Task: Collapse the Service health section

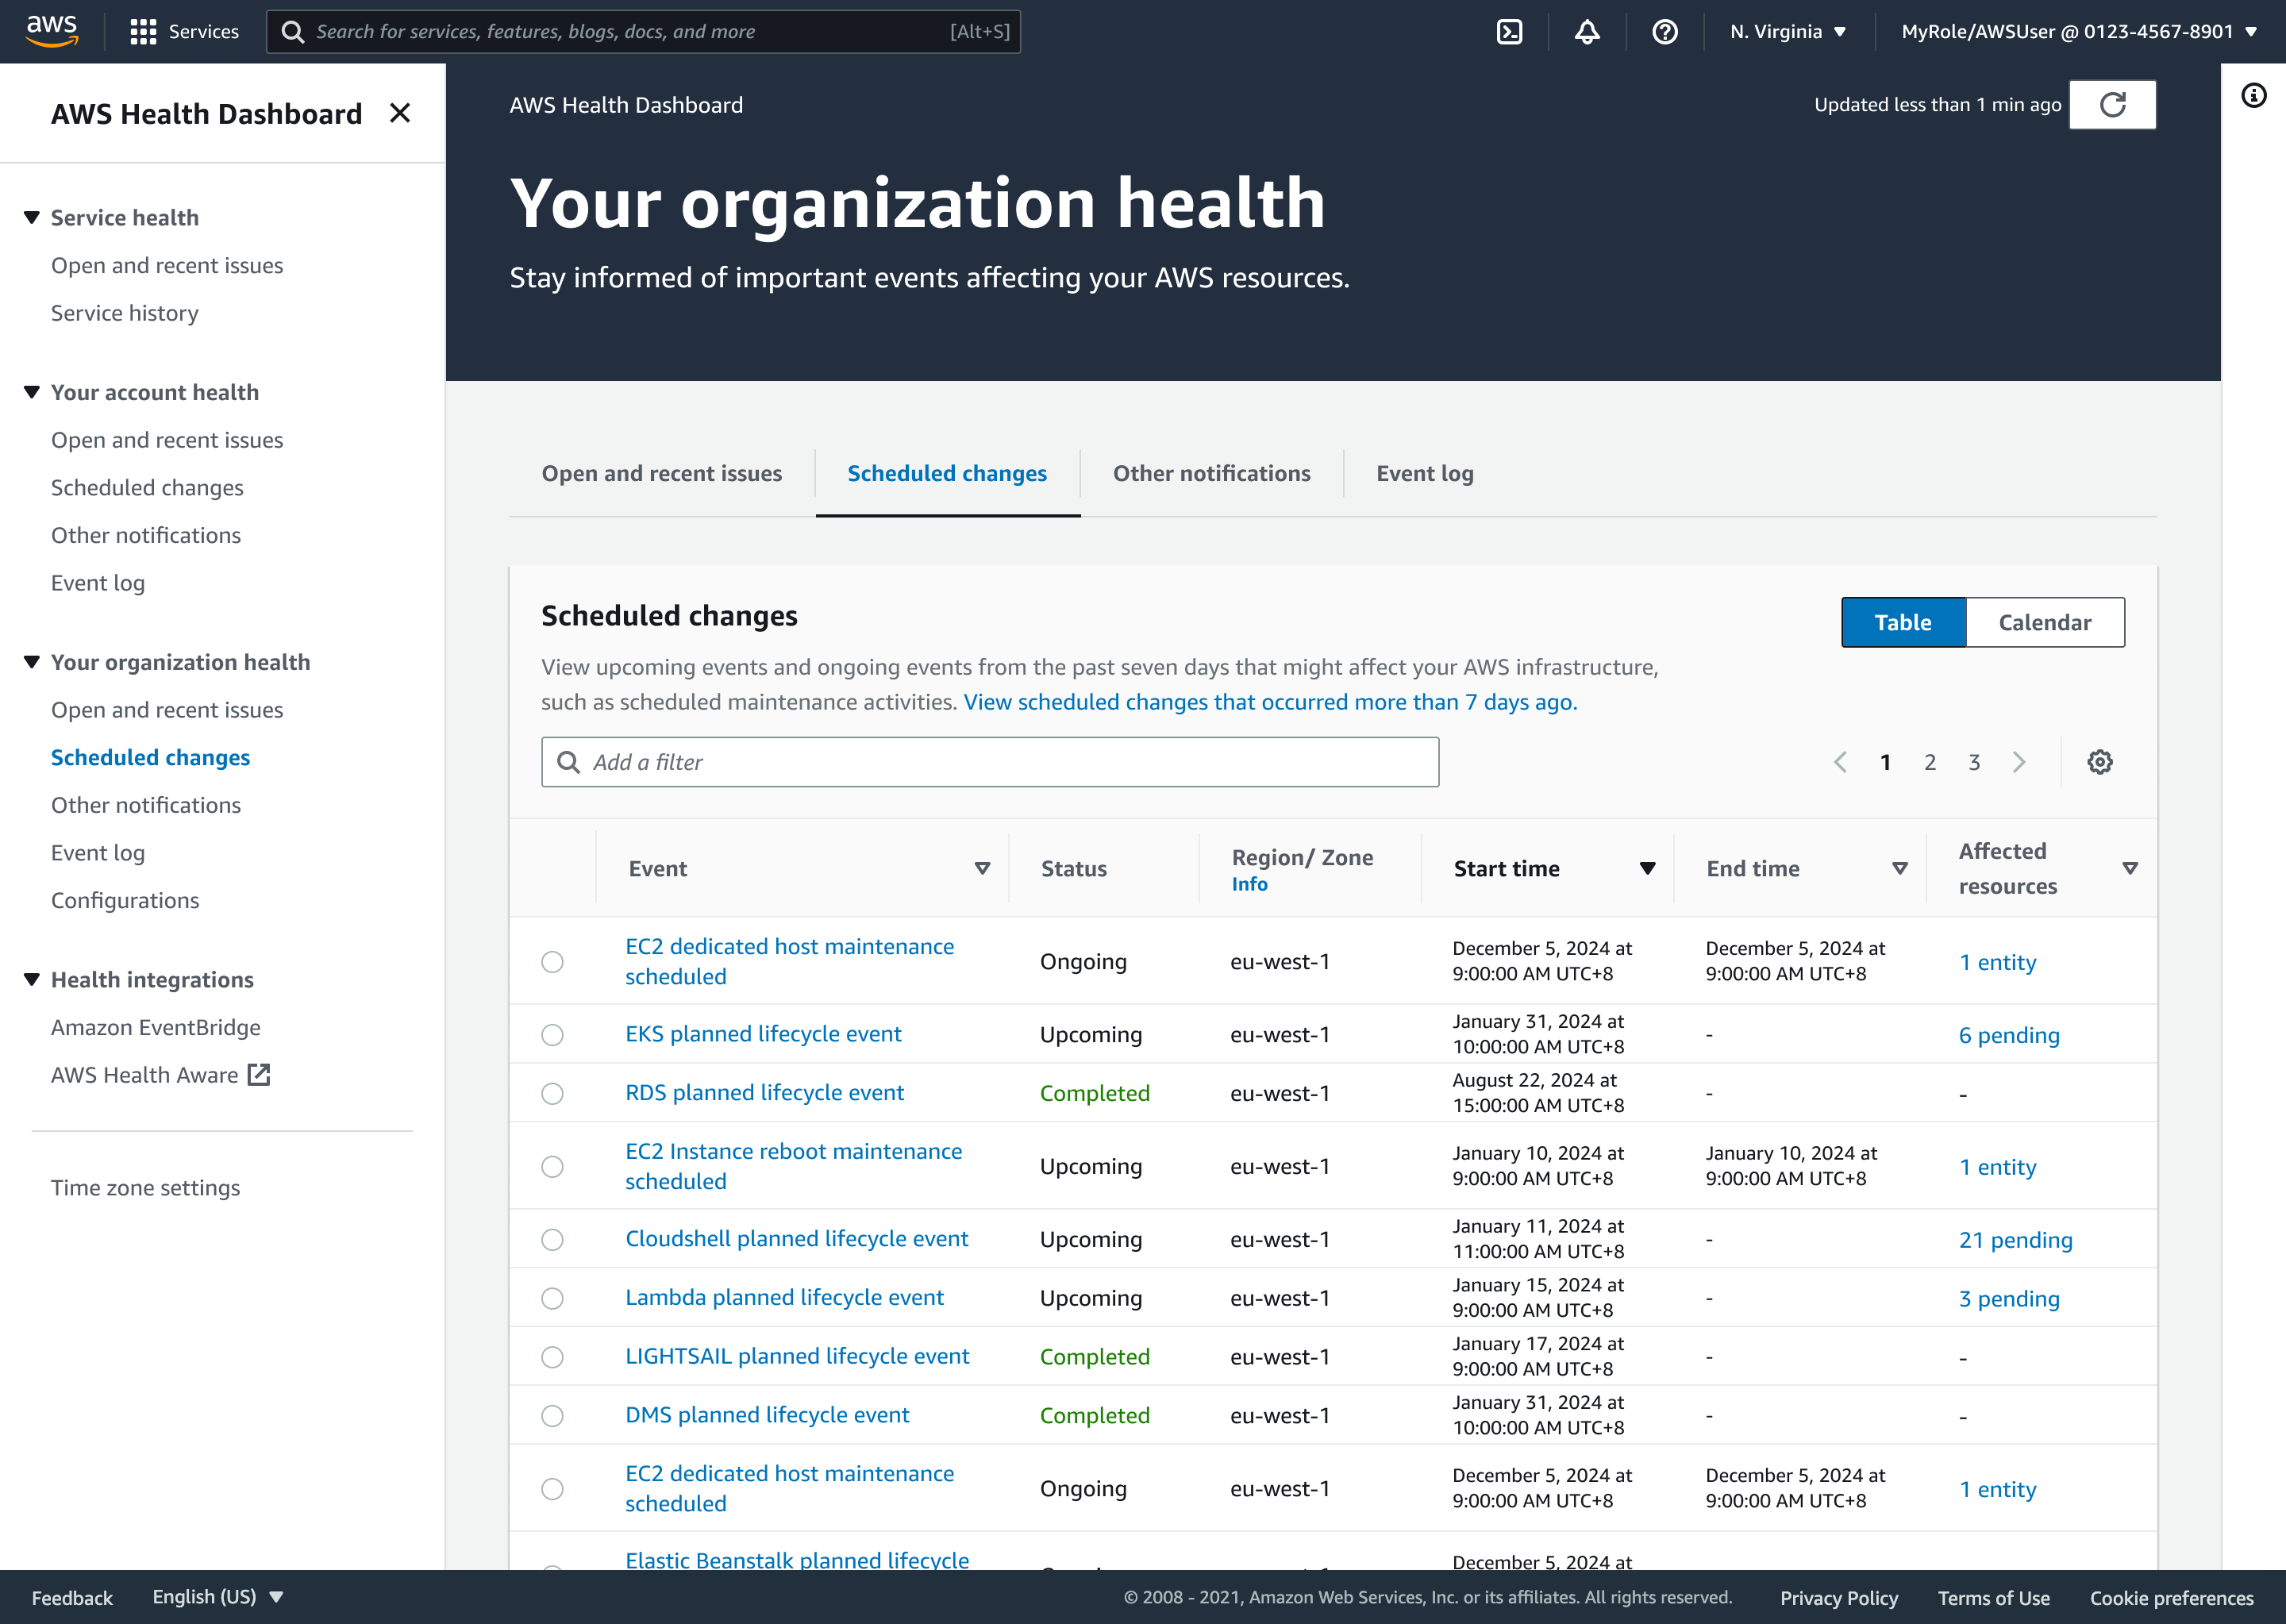Action: [x=32, y=218]
